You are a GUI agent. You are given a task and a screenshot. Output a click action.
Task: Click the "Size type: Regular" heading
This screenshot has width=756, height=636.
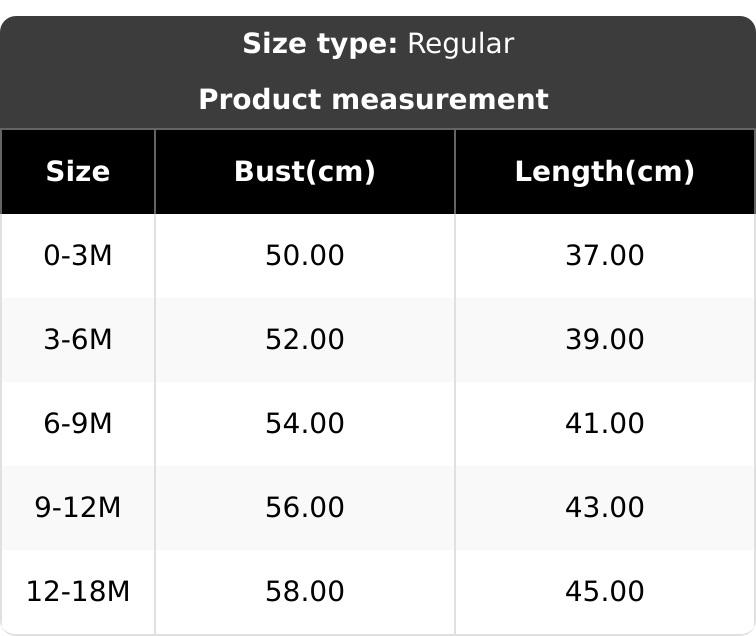pyautogui.click(x=377, y=44)
